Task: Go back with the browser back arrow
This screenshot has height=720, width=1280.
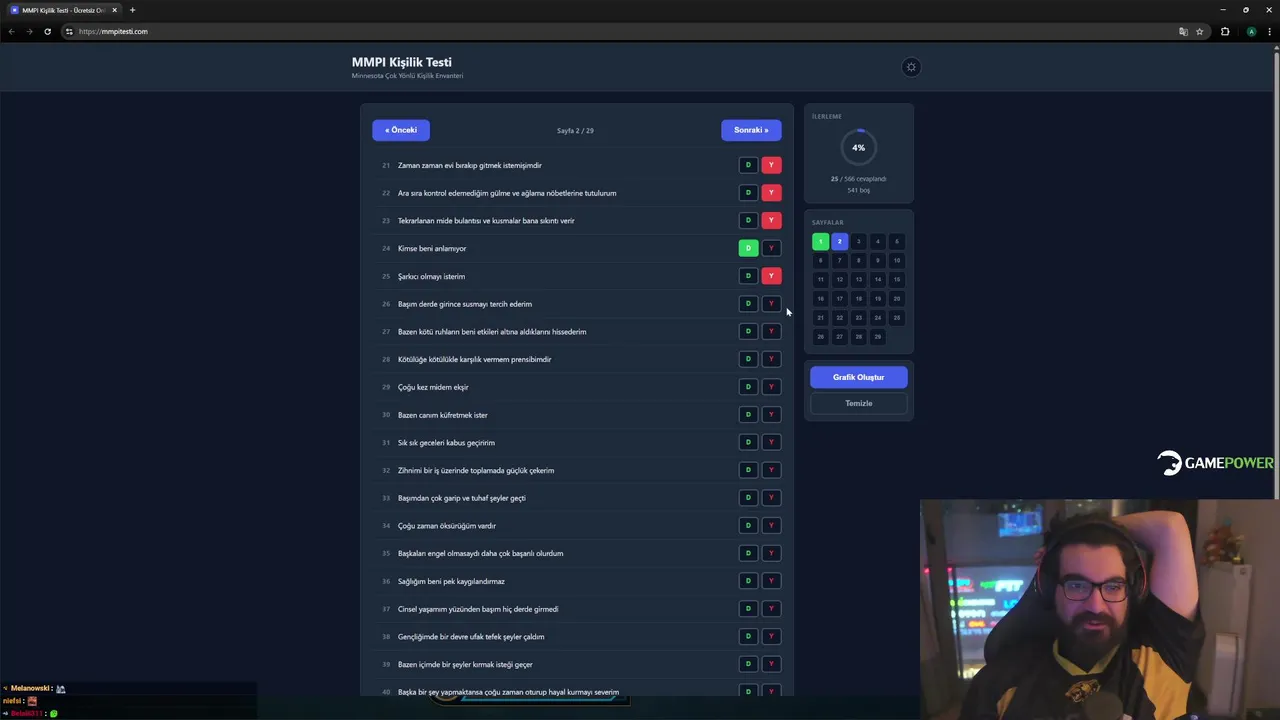Action: pos(11,31)
